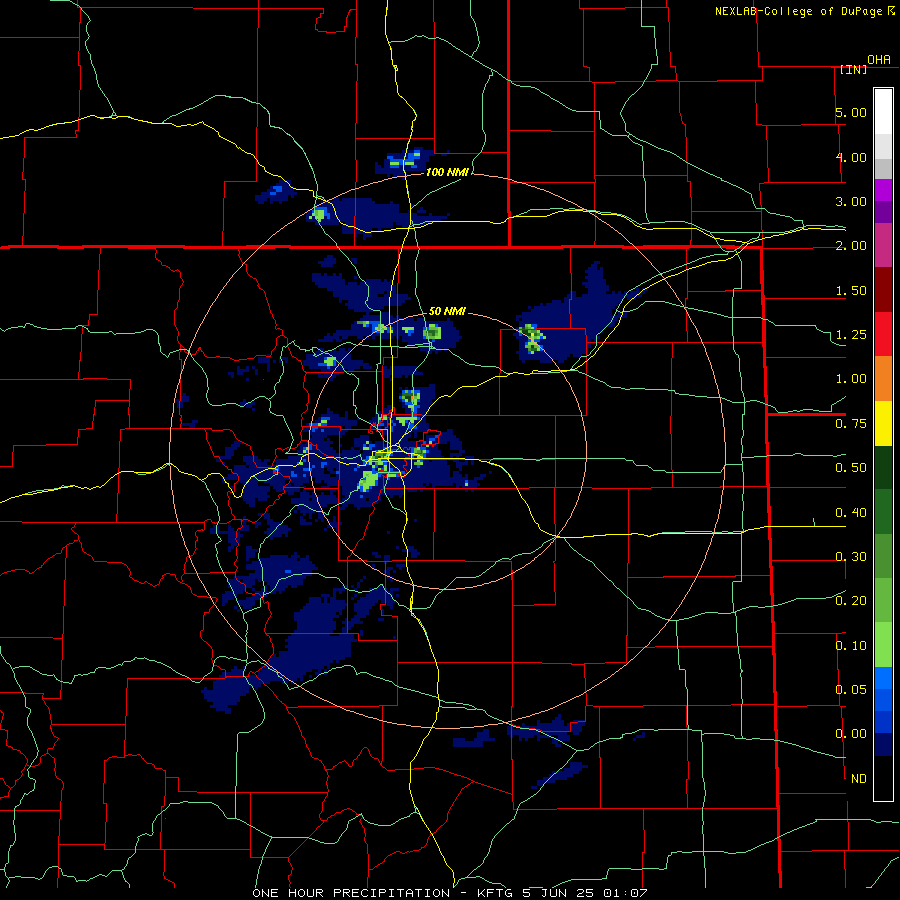Select the white swatch at legend top
This screenshot has height=900, width=900.
click(883, 112)
